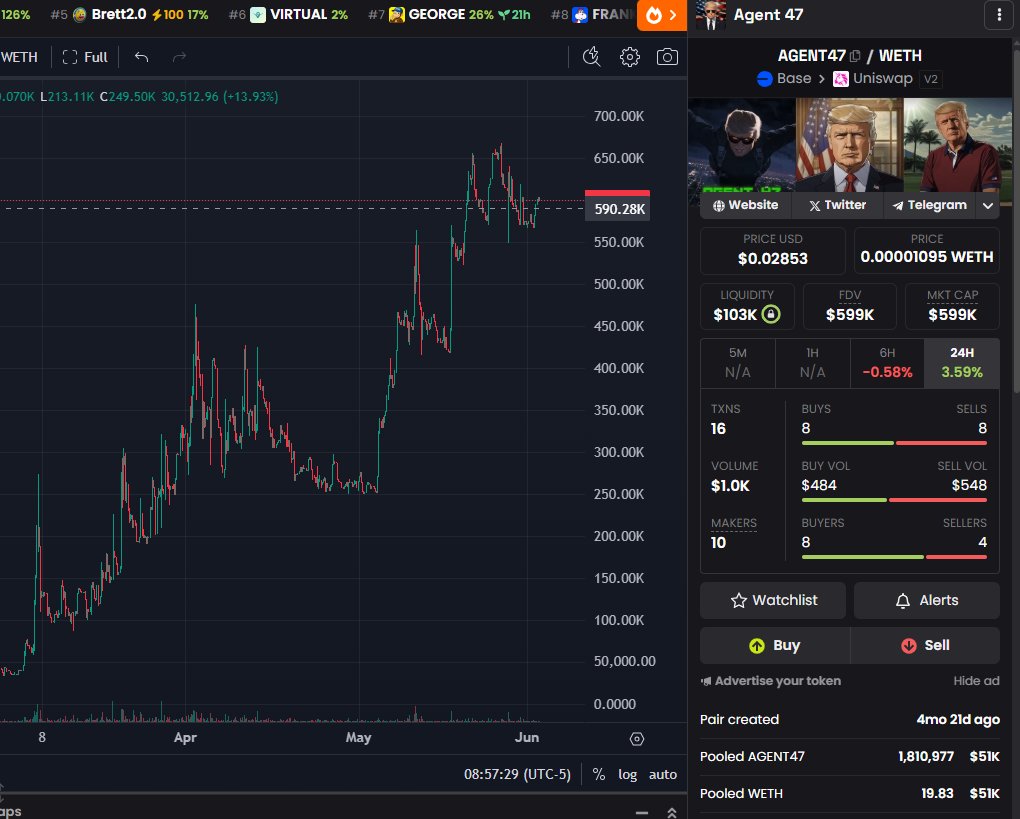Screen dimensions: 1020x819
Task: Click the Pair created row
Action: (850, 719)
